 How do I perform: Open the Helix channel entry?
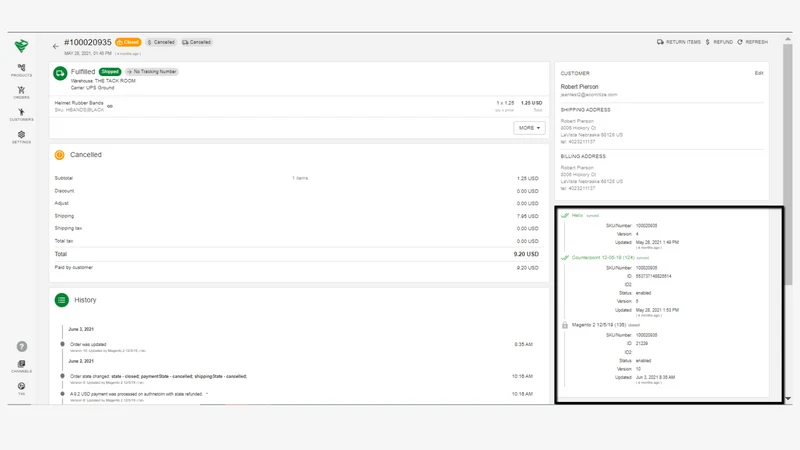(577, 215)
